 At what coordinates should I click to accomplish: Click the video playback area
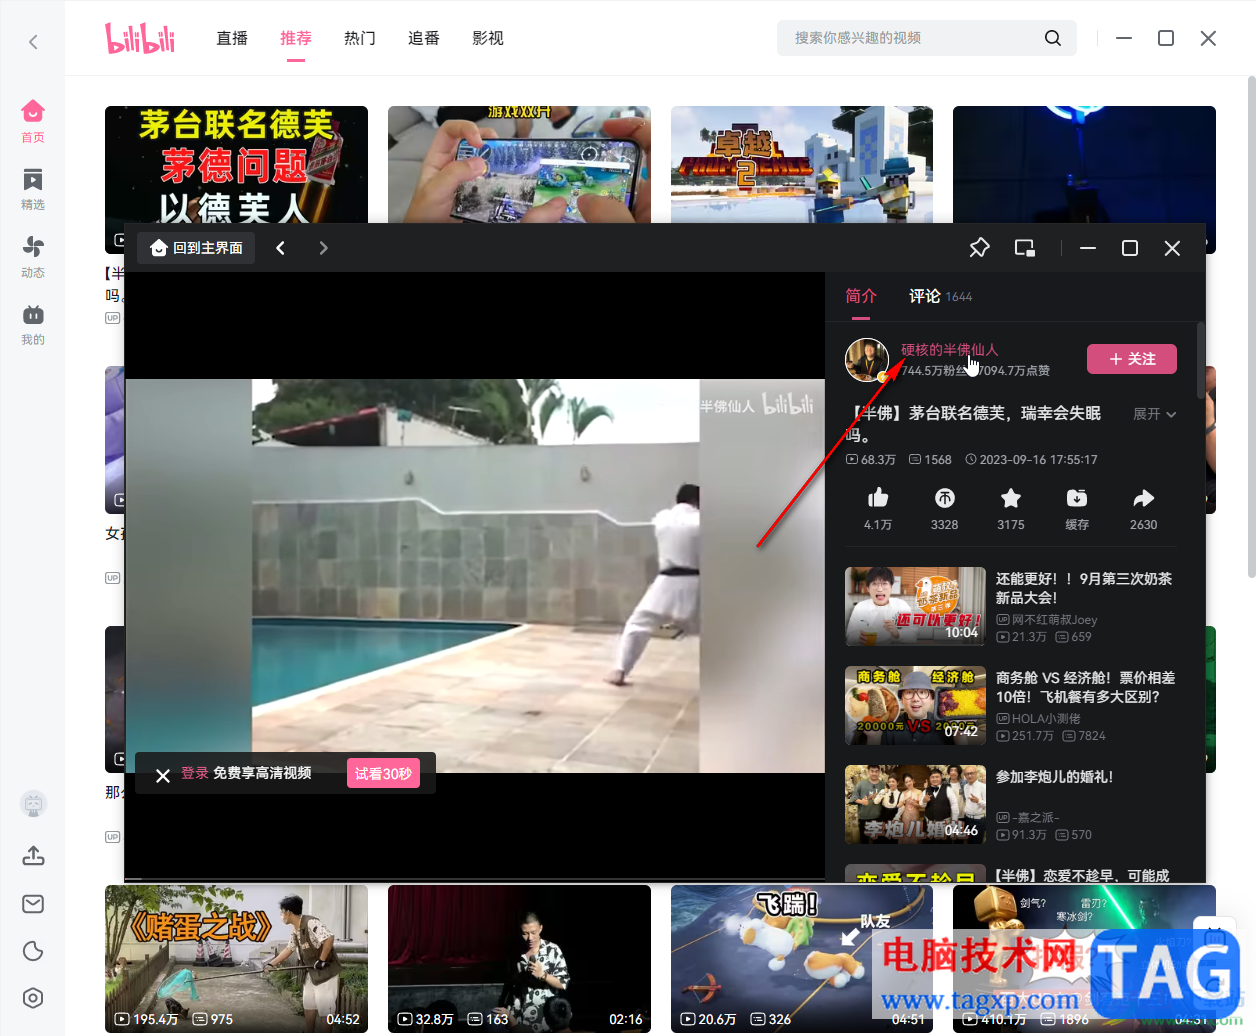pos(475,575)
